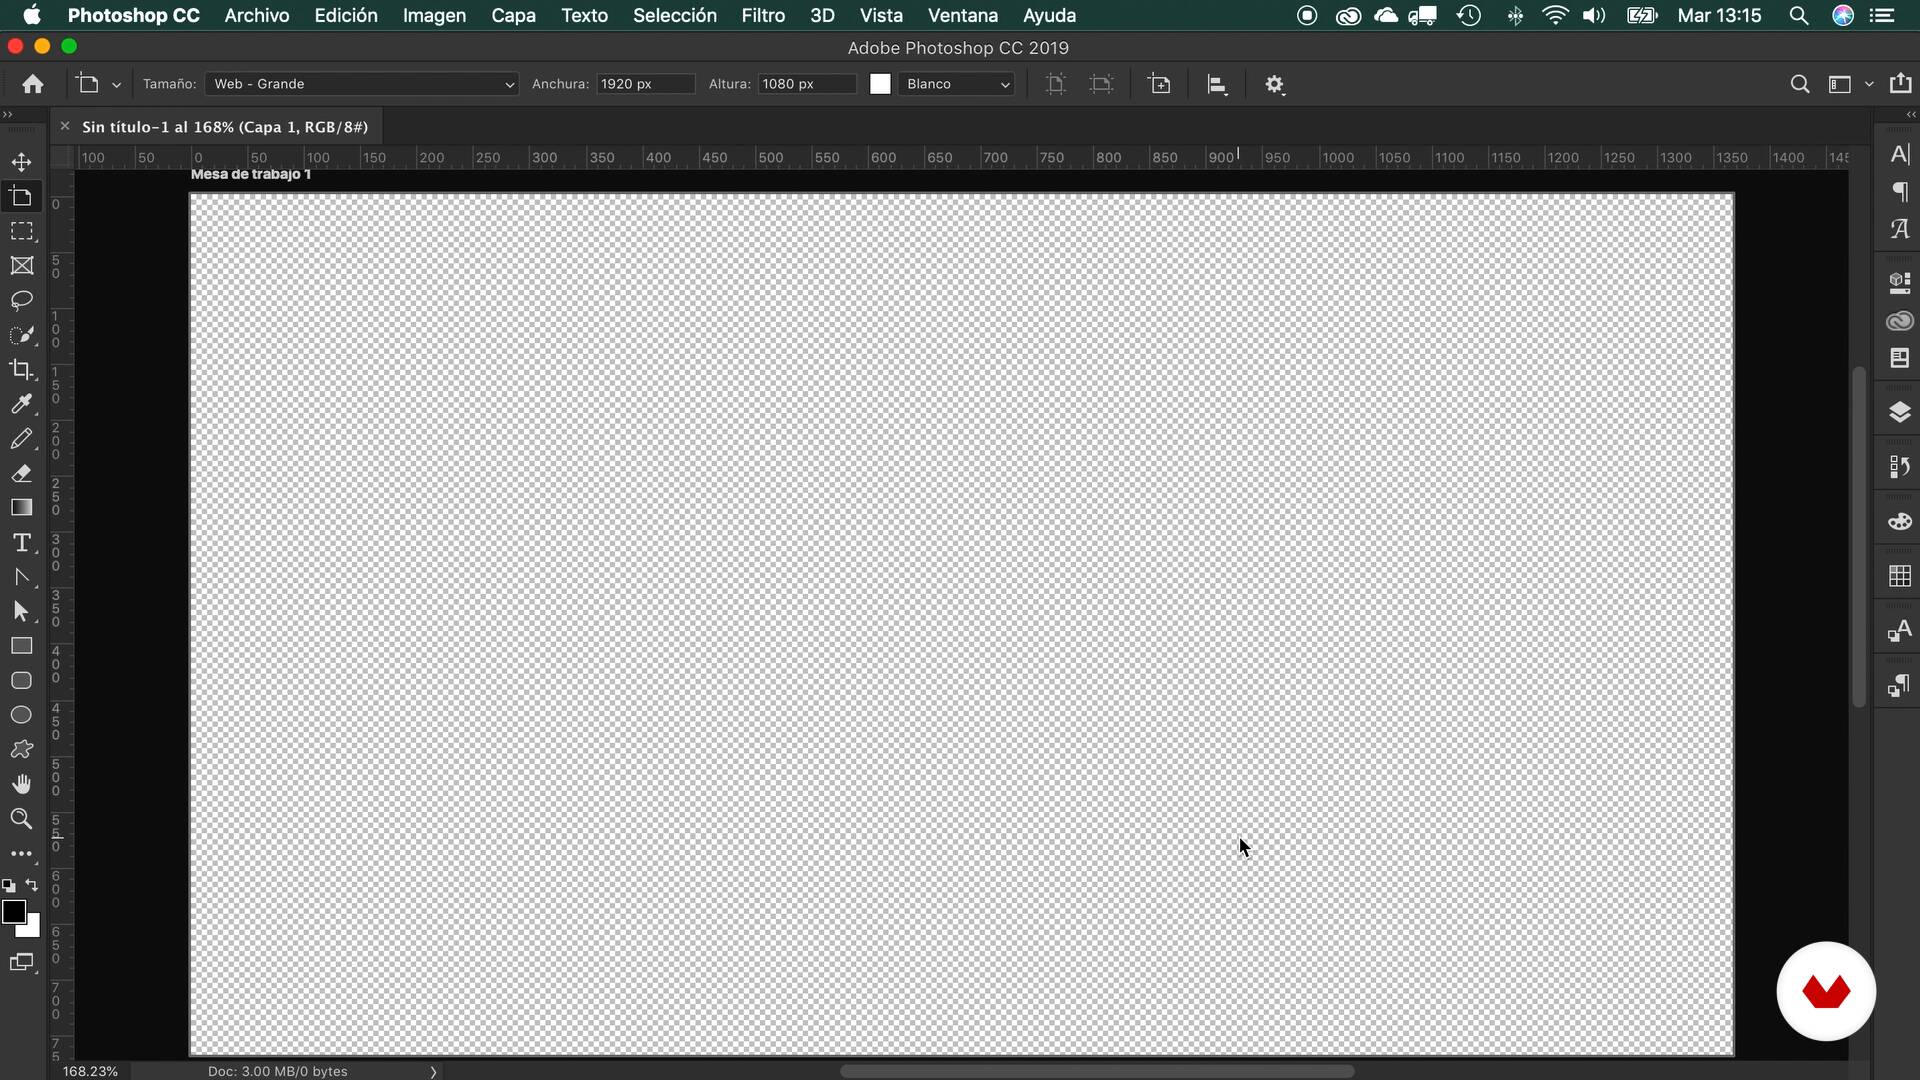Select the Eraser tool
Screen dimensions: 1920x1080
[x=21, y=473]
